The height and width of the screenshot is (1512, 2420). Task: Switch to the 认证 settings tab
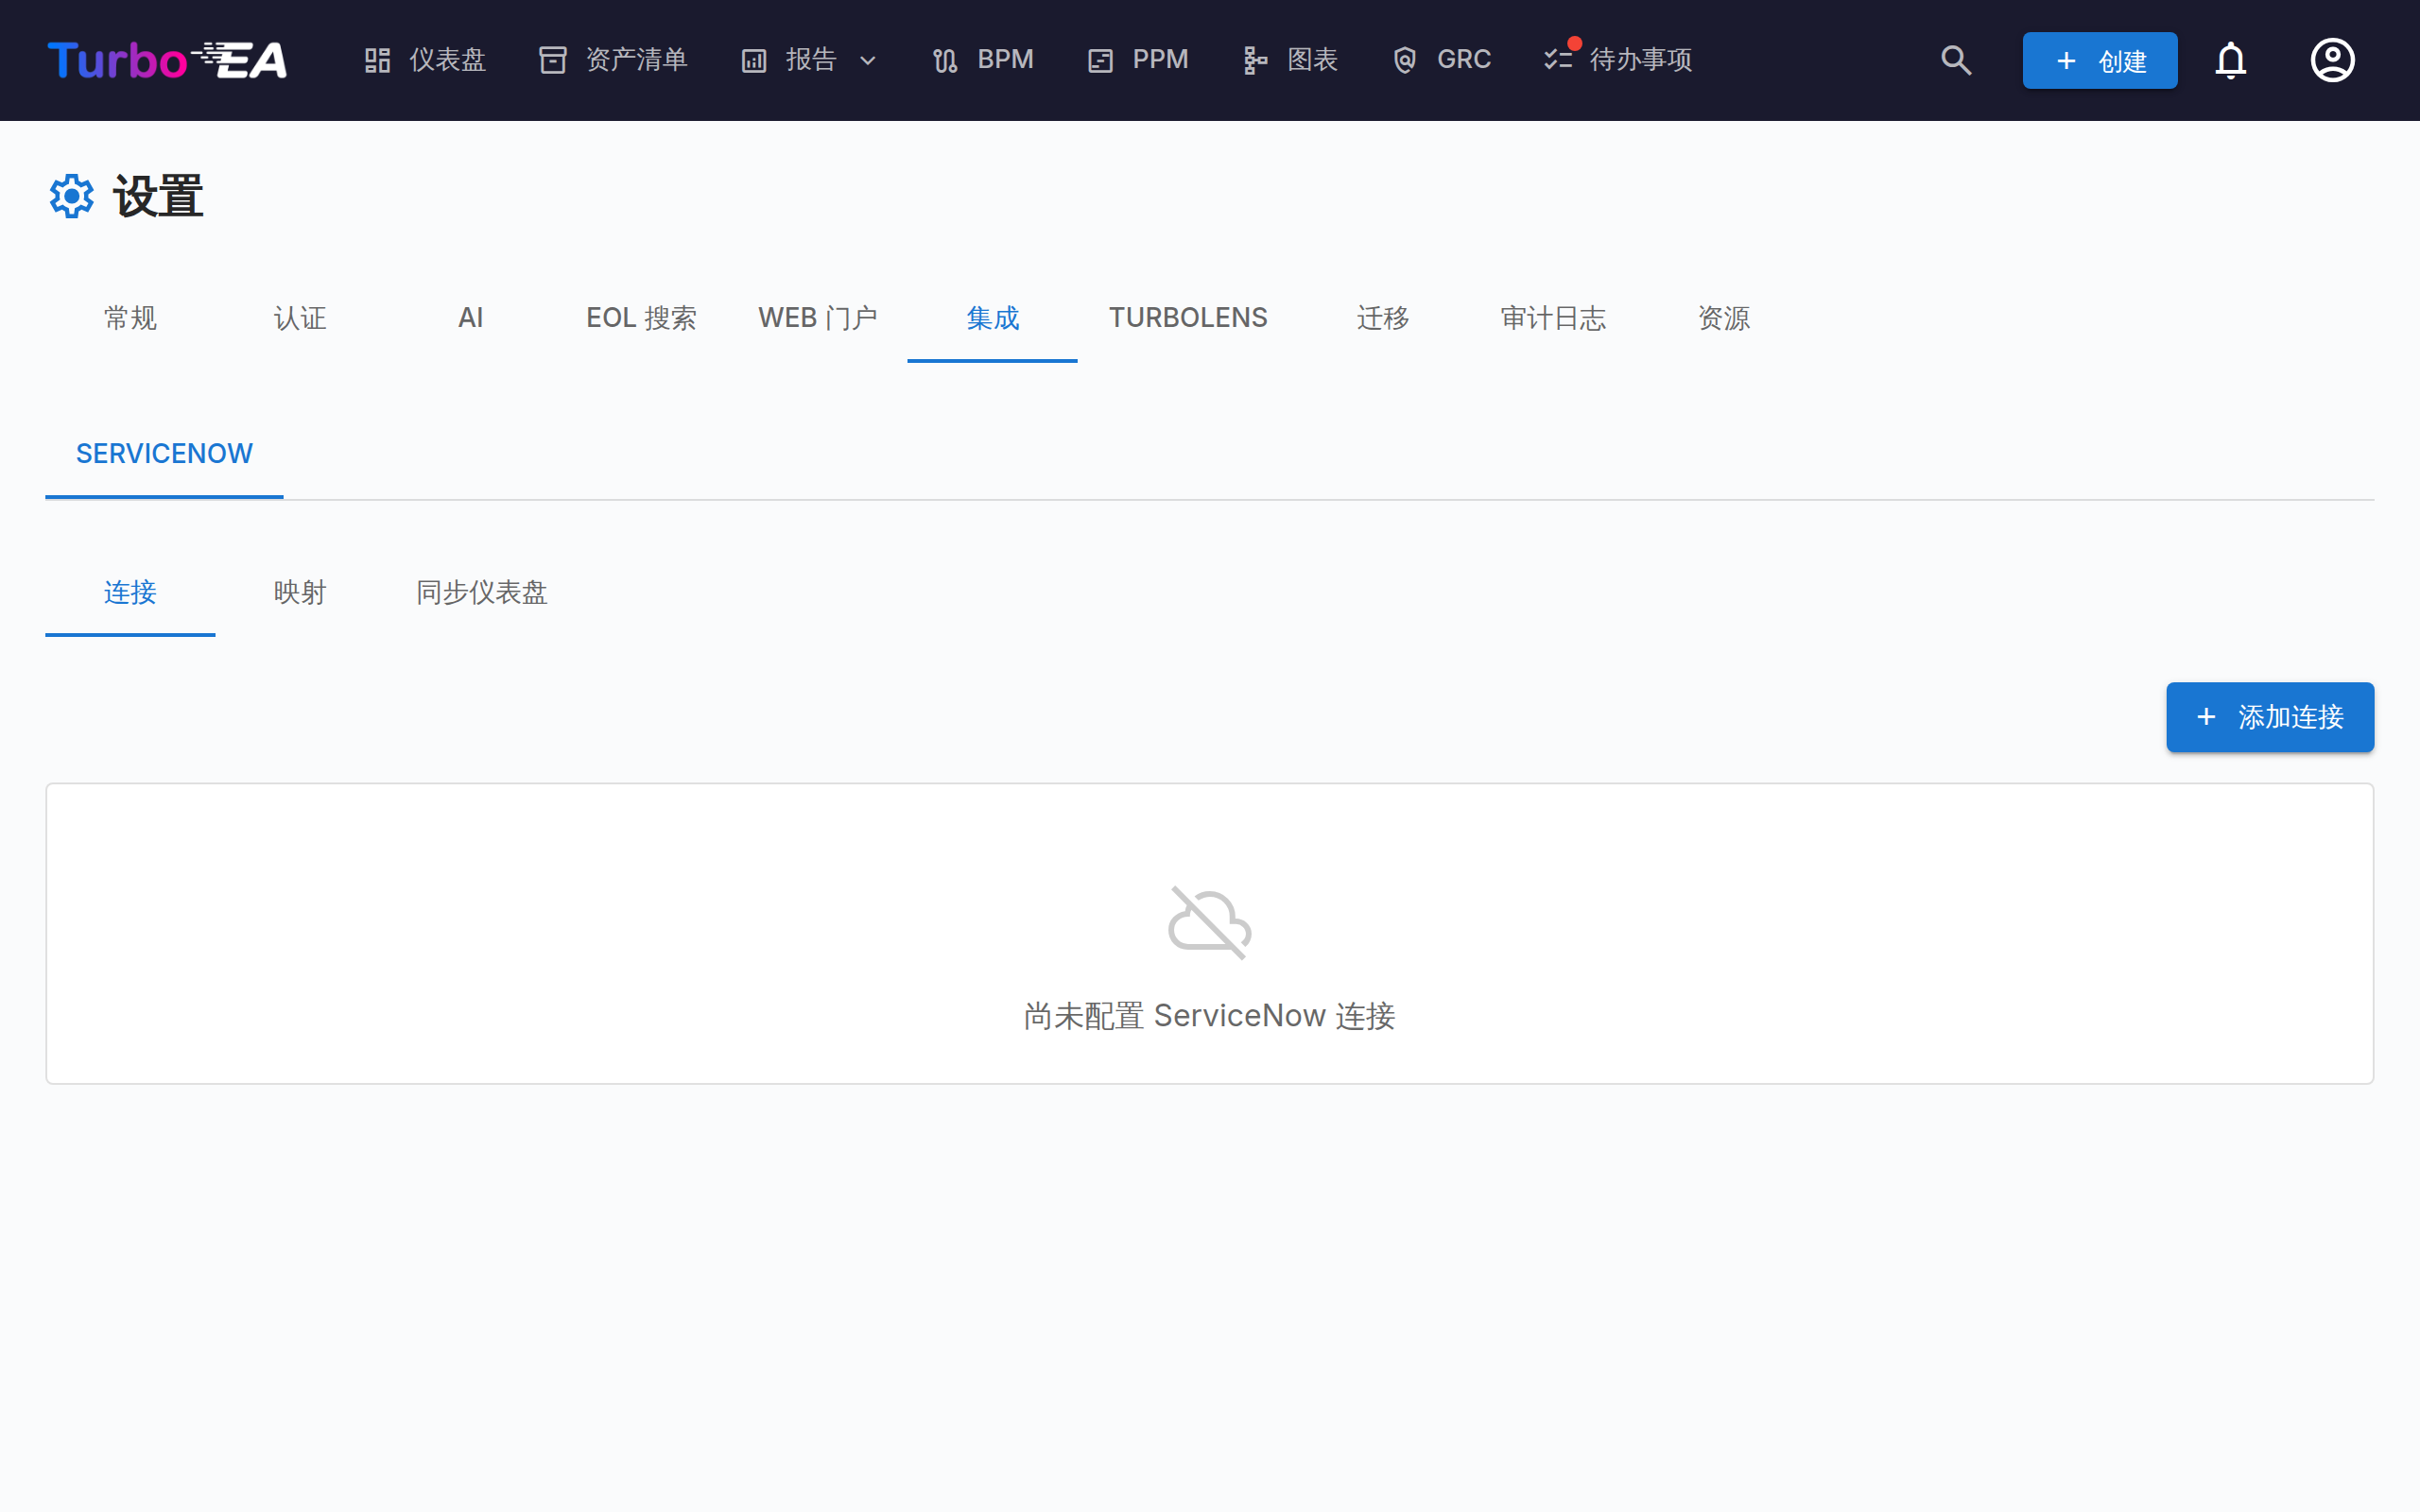tap(300, 318)
